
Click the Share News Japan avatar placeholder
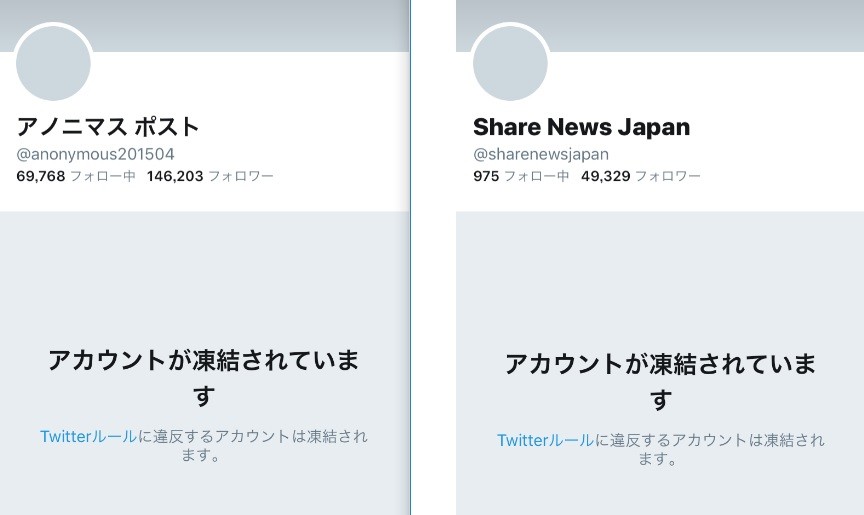coord(510,63)
